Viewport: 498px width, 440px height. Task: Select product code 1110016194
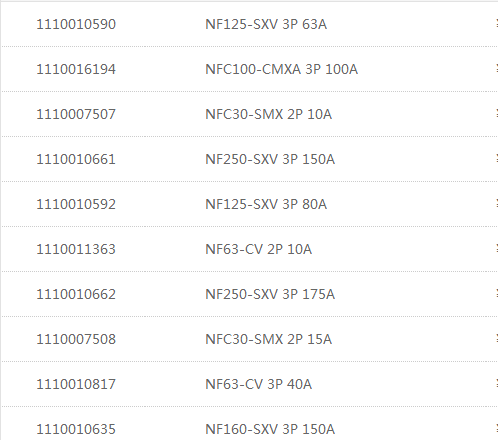pos(76,69)
